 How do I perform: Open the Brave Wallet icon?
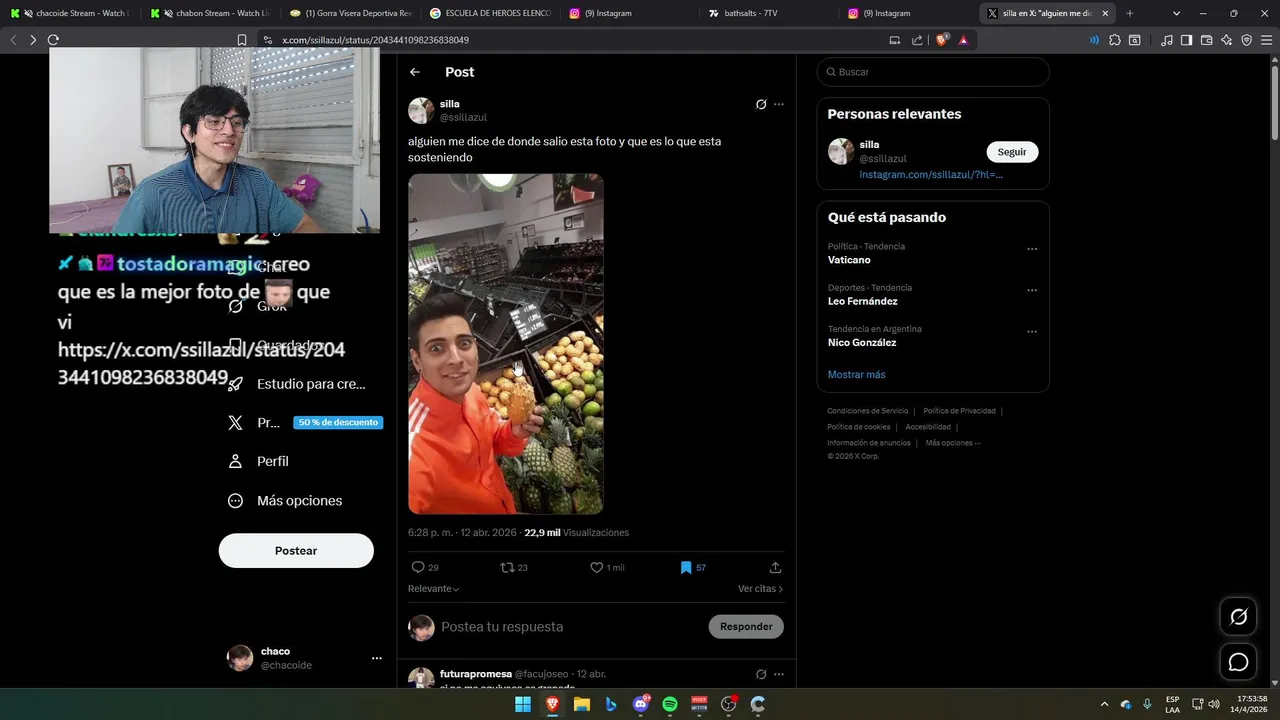[x=1206, y=40]
